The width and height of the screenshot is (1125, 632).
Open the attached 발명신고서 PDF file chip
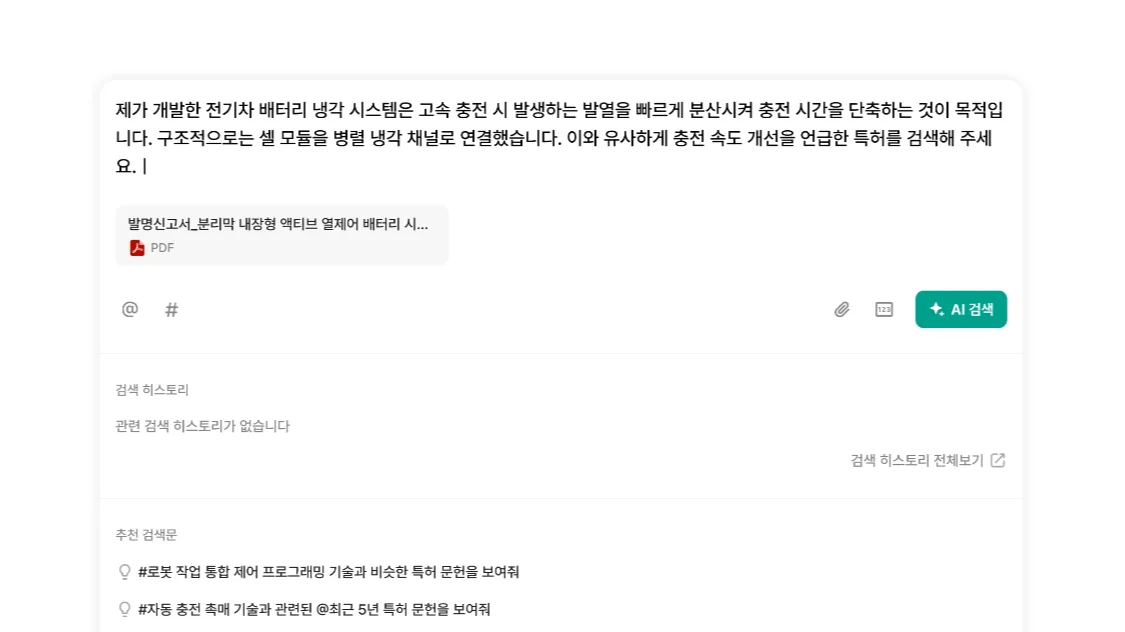pyautogui.click(x=281, y=235)
